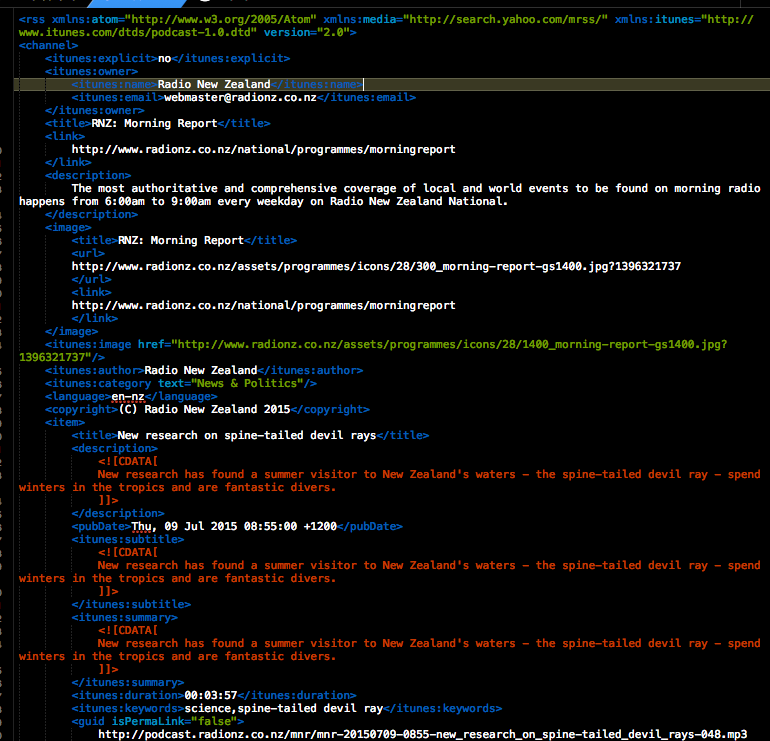
Task: Click the guid isPermaLink="false" tag
Action: click(x=158, y=721)
